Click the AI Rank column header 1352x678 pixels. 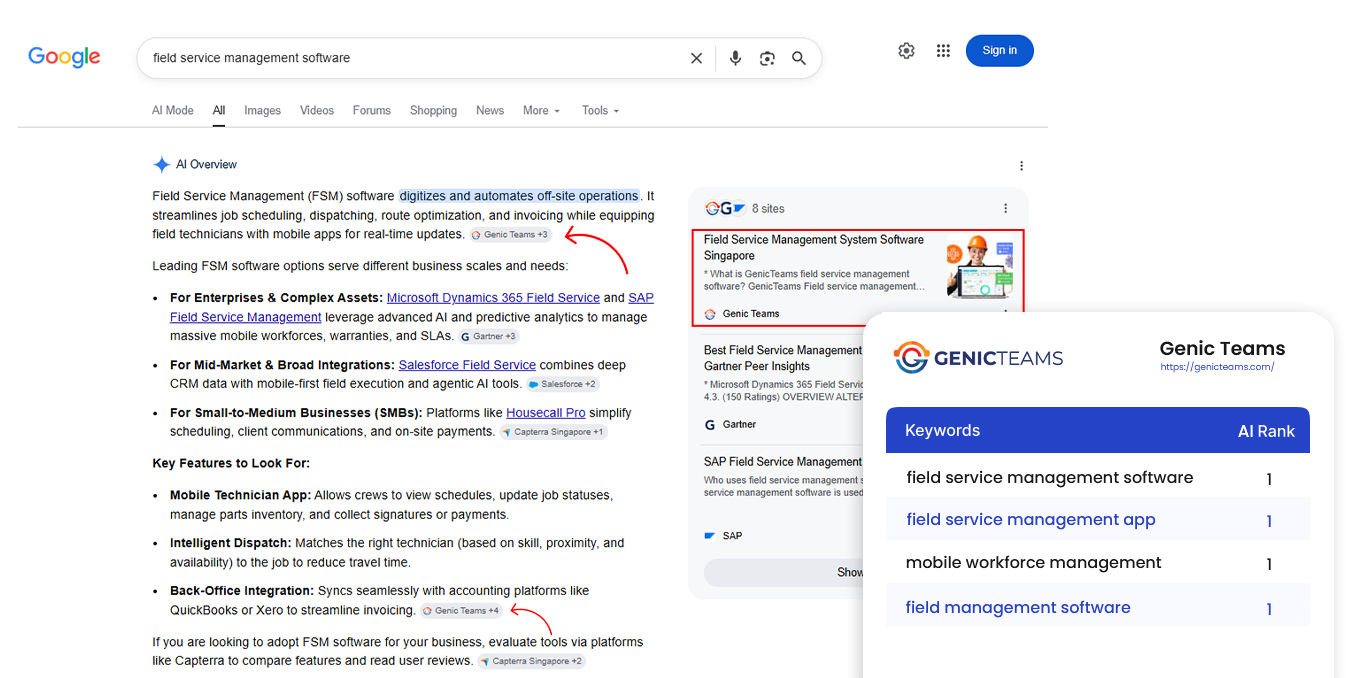(1266, 432)
